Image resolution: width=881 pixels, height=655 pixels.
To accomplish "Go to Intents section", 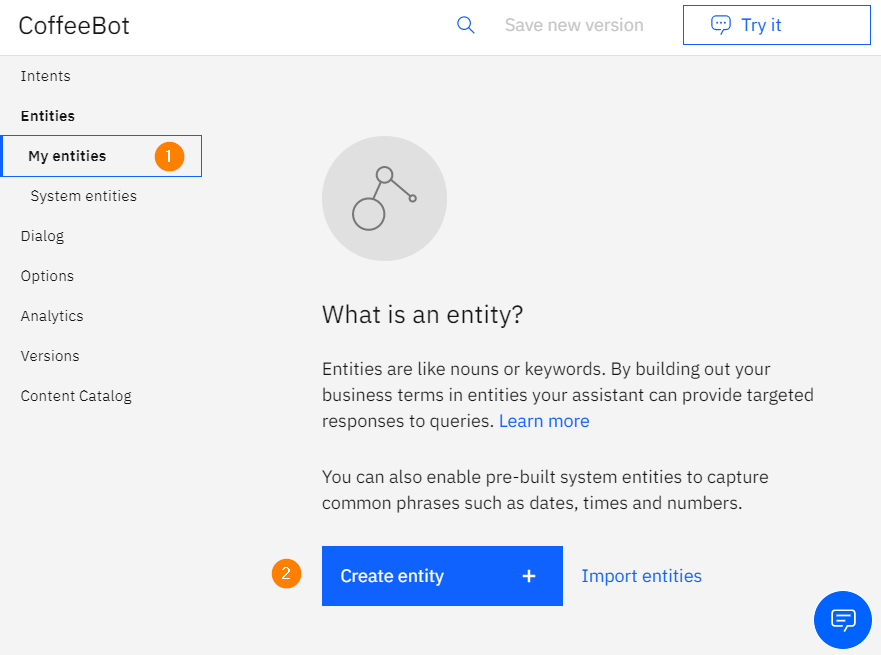I will click(46, 76).
